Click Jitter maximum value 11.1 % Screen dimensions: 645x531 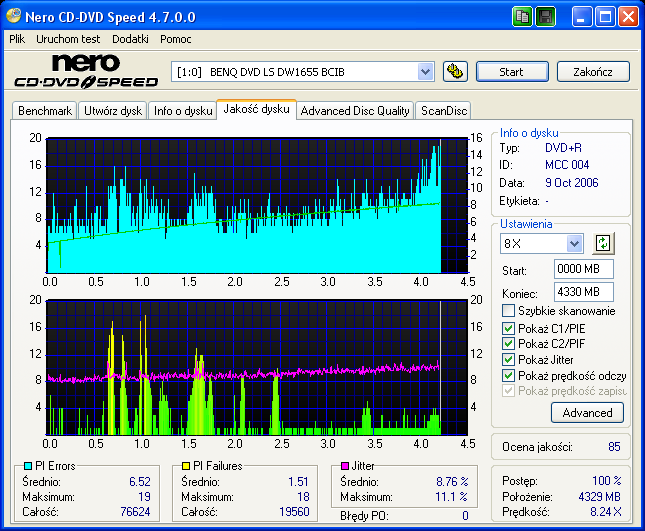point(451,497)
